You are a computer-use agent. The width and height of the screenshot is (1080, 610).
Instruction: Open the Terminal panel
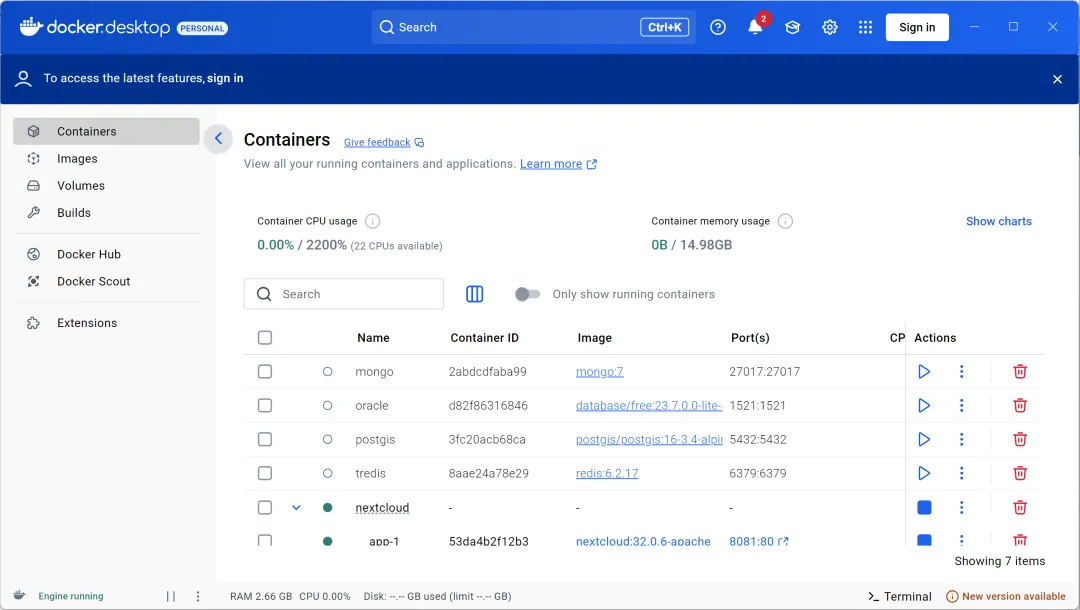pos(900,596)
